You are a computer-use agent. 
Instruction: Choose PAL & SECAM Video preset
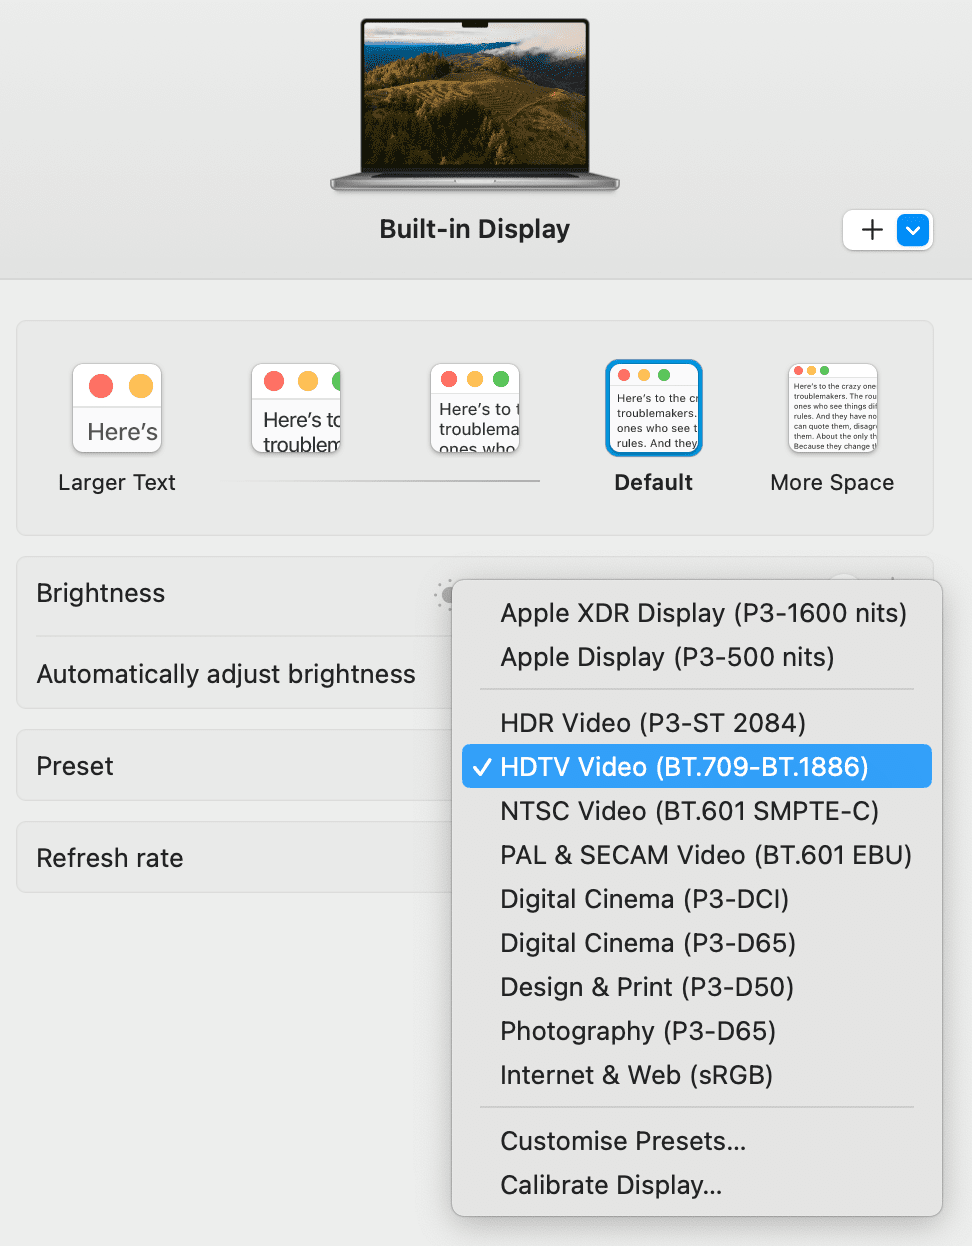705,855
